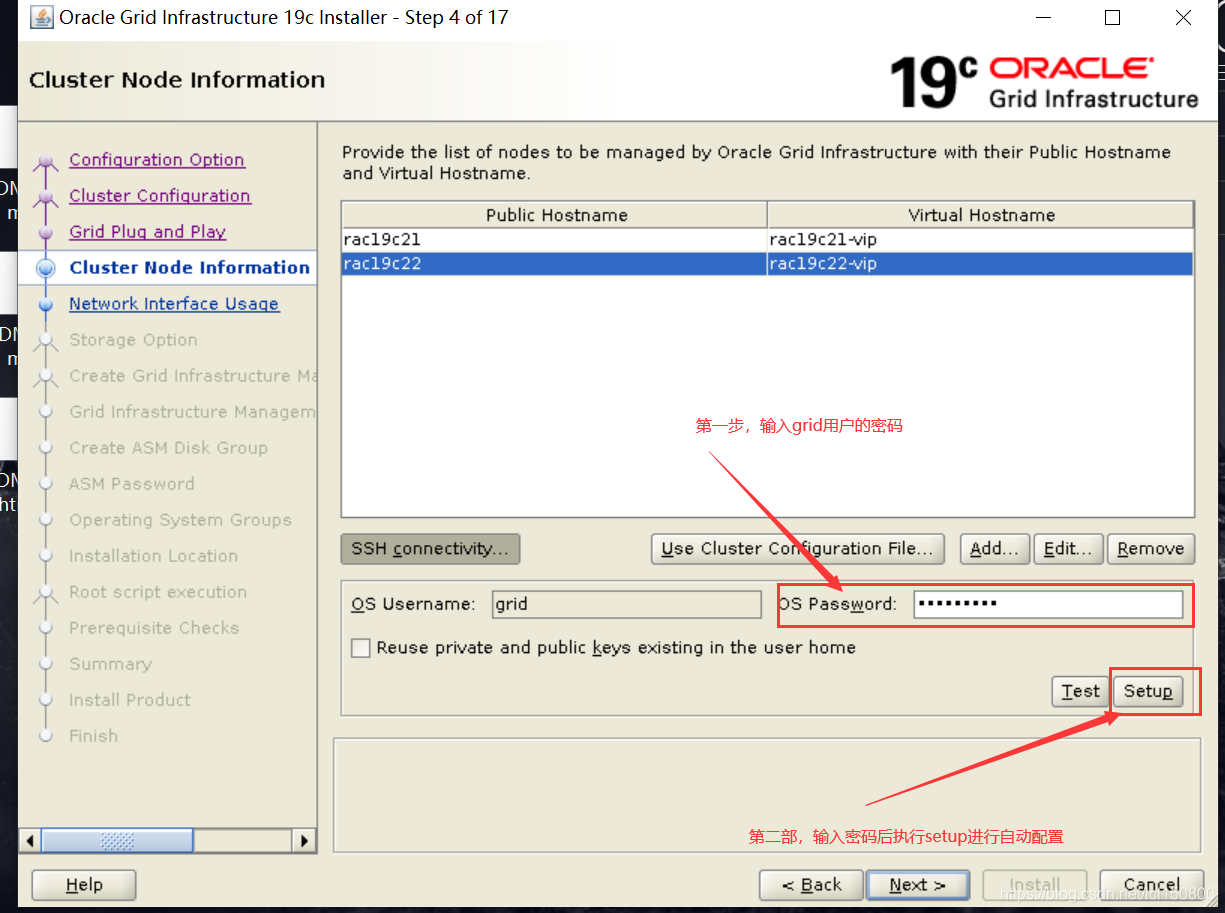Viewport: 1225px width, 913px height.
Task: Click the Root script execution step
Action: 157,592
